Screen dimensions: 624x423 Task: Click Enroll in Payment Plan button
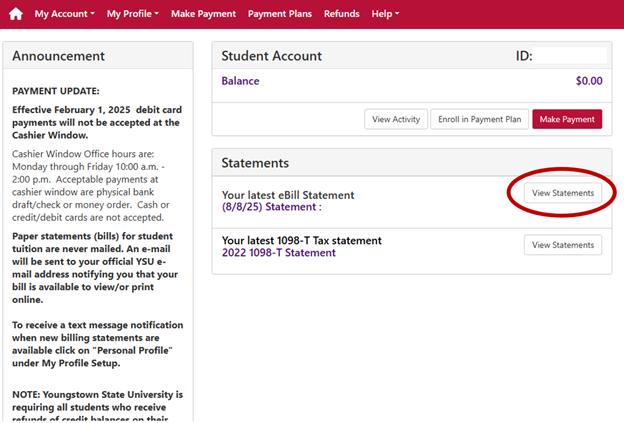click(x=480, y=119)
